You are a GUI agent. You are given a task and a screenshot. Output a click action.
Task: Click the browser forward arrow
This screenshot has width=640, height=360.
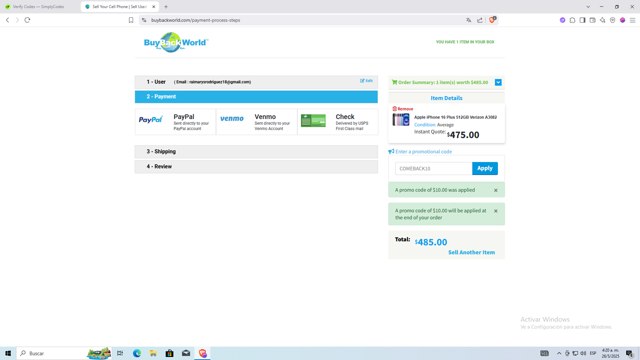tap(17, 20)
